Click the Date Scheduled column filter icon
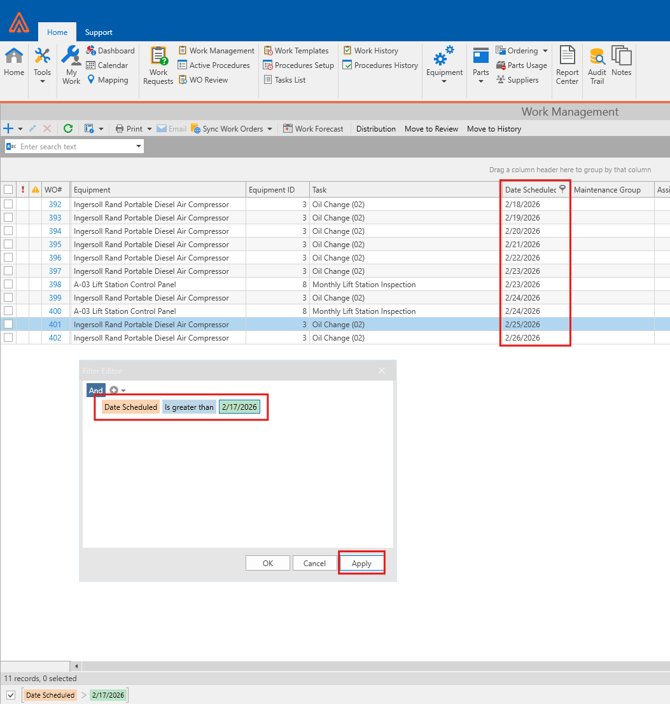The image size is (670, 704). tap(563, 188)
